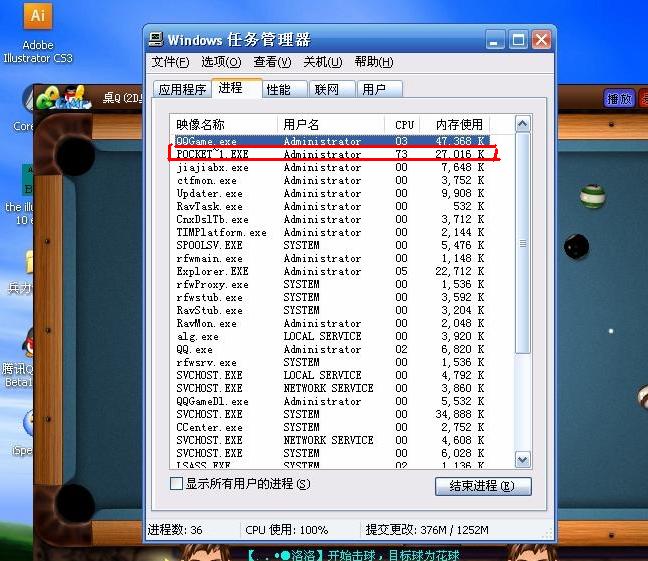Select the RavStub.exe process row
Image resolution: width=648 pixels, height=561 pixels.
tap(330, 310)
